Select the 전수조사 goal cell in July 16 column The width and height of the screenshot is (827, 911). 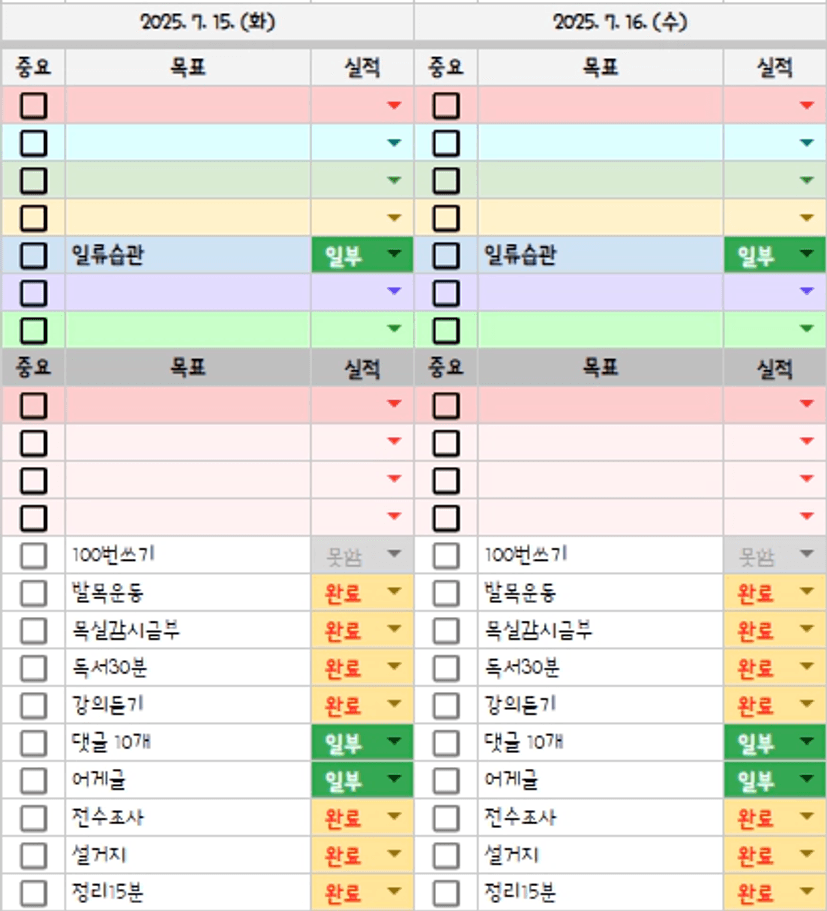point(600,818)
